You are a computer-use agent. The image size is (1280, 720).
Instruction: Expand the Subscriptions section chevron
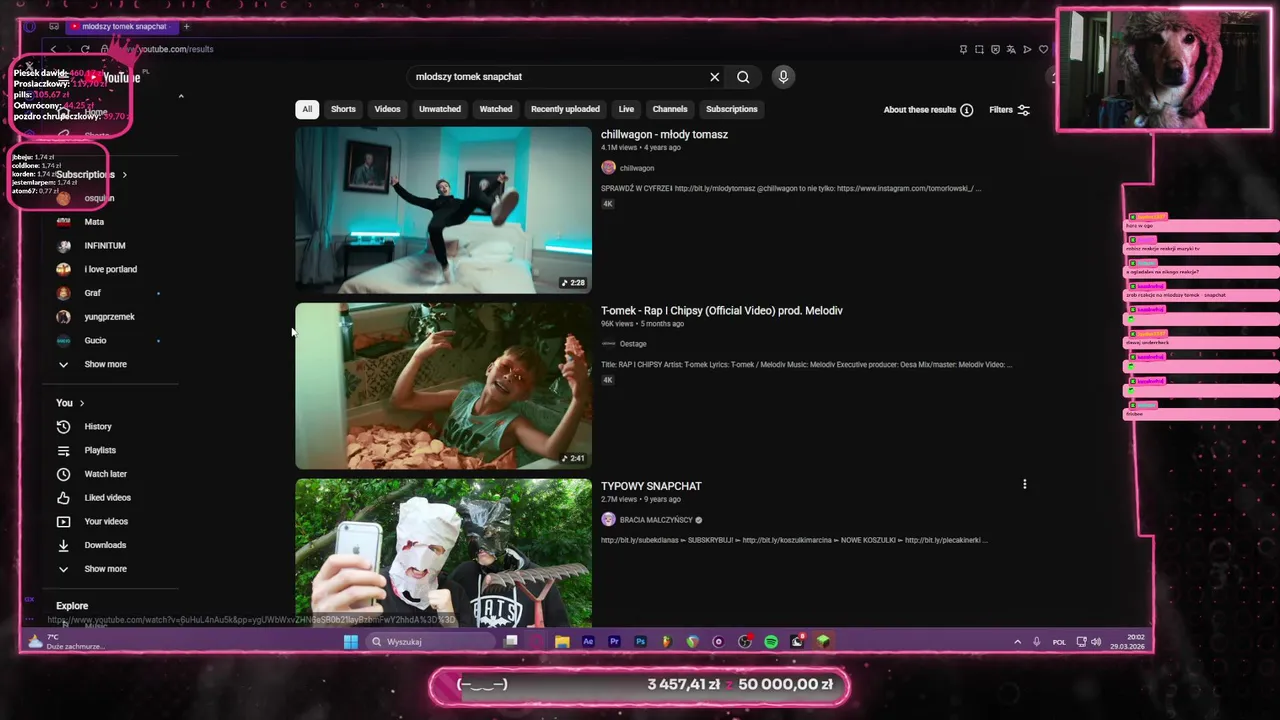pyautogui.click(x=124, y=175)
